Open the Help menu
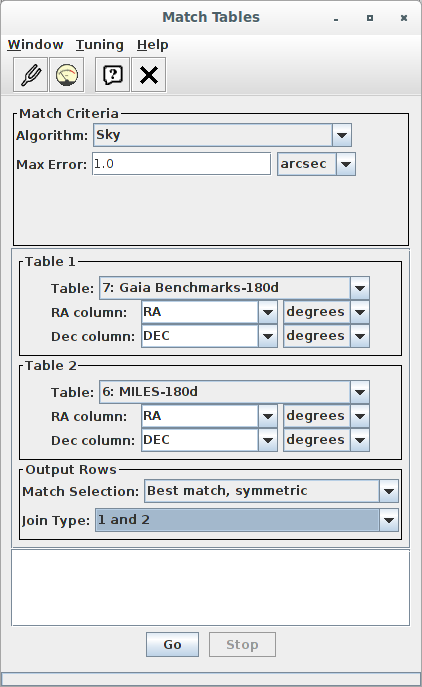The height and width of the screenshot is (687, 422). (x=152, y=45)
